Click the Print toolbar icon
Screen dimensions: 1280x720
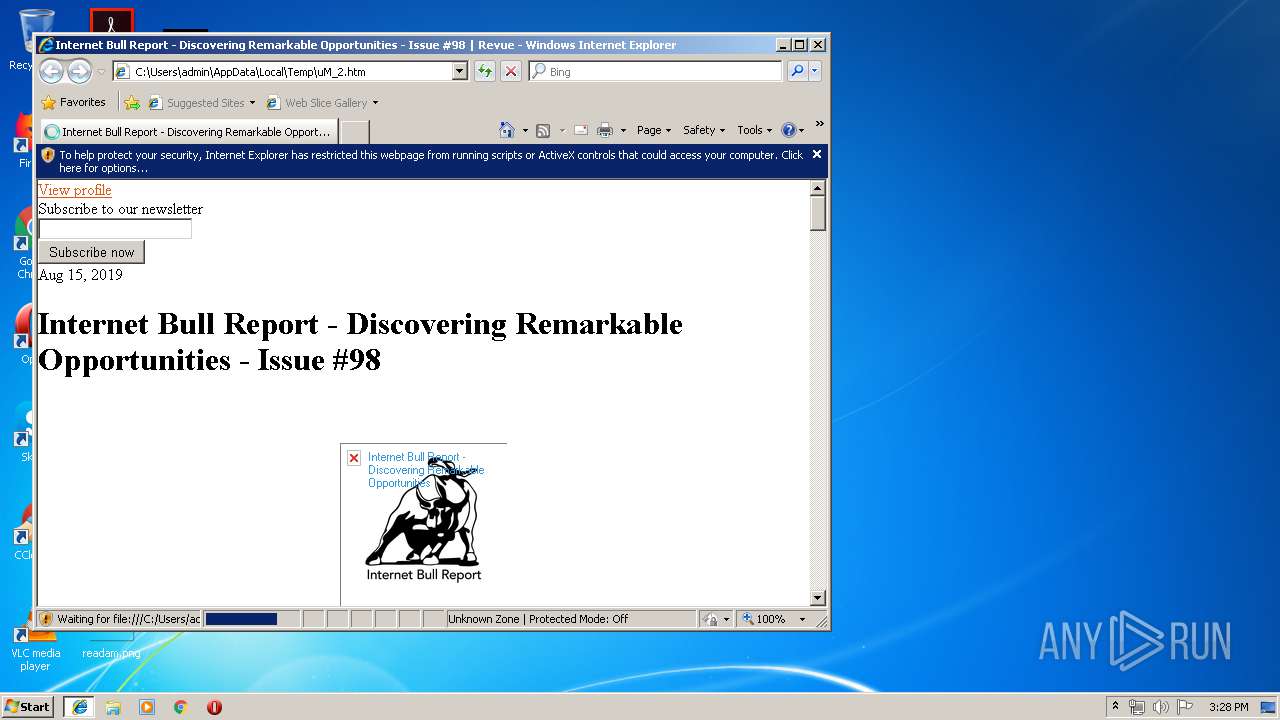605,130
